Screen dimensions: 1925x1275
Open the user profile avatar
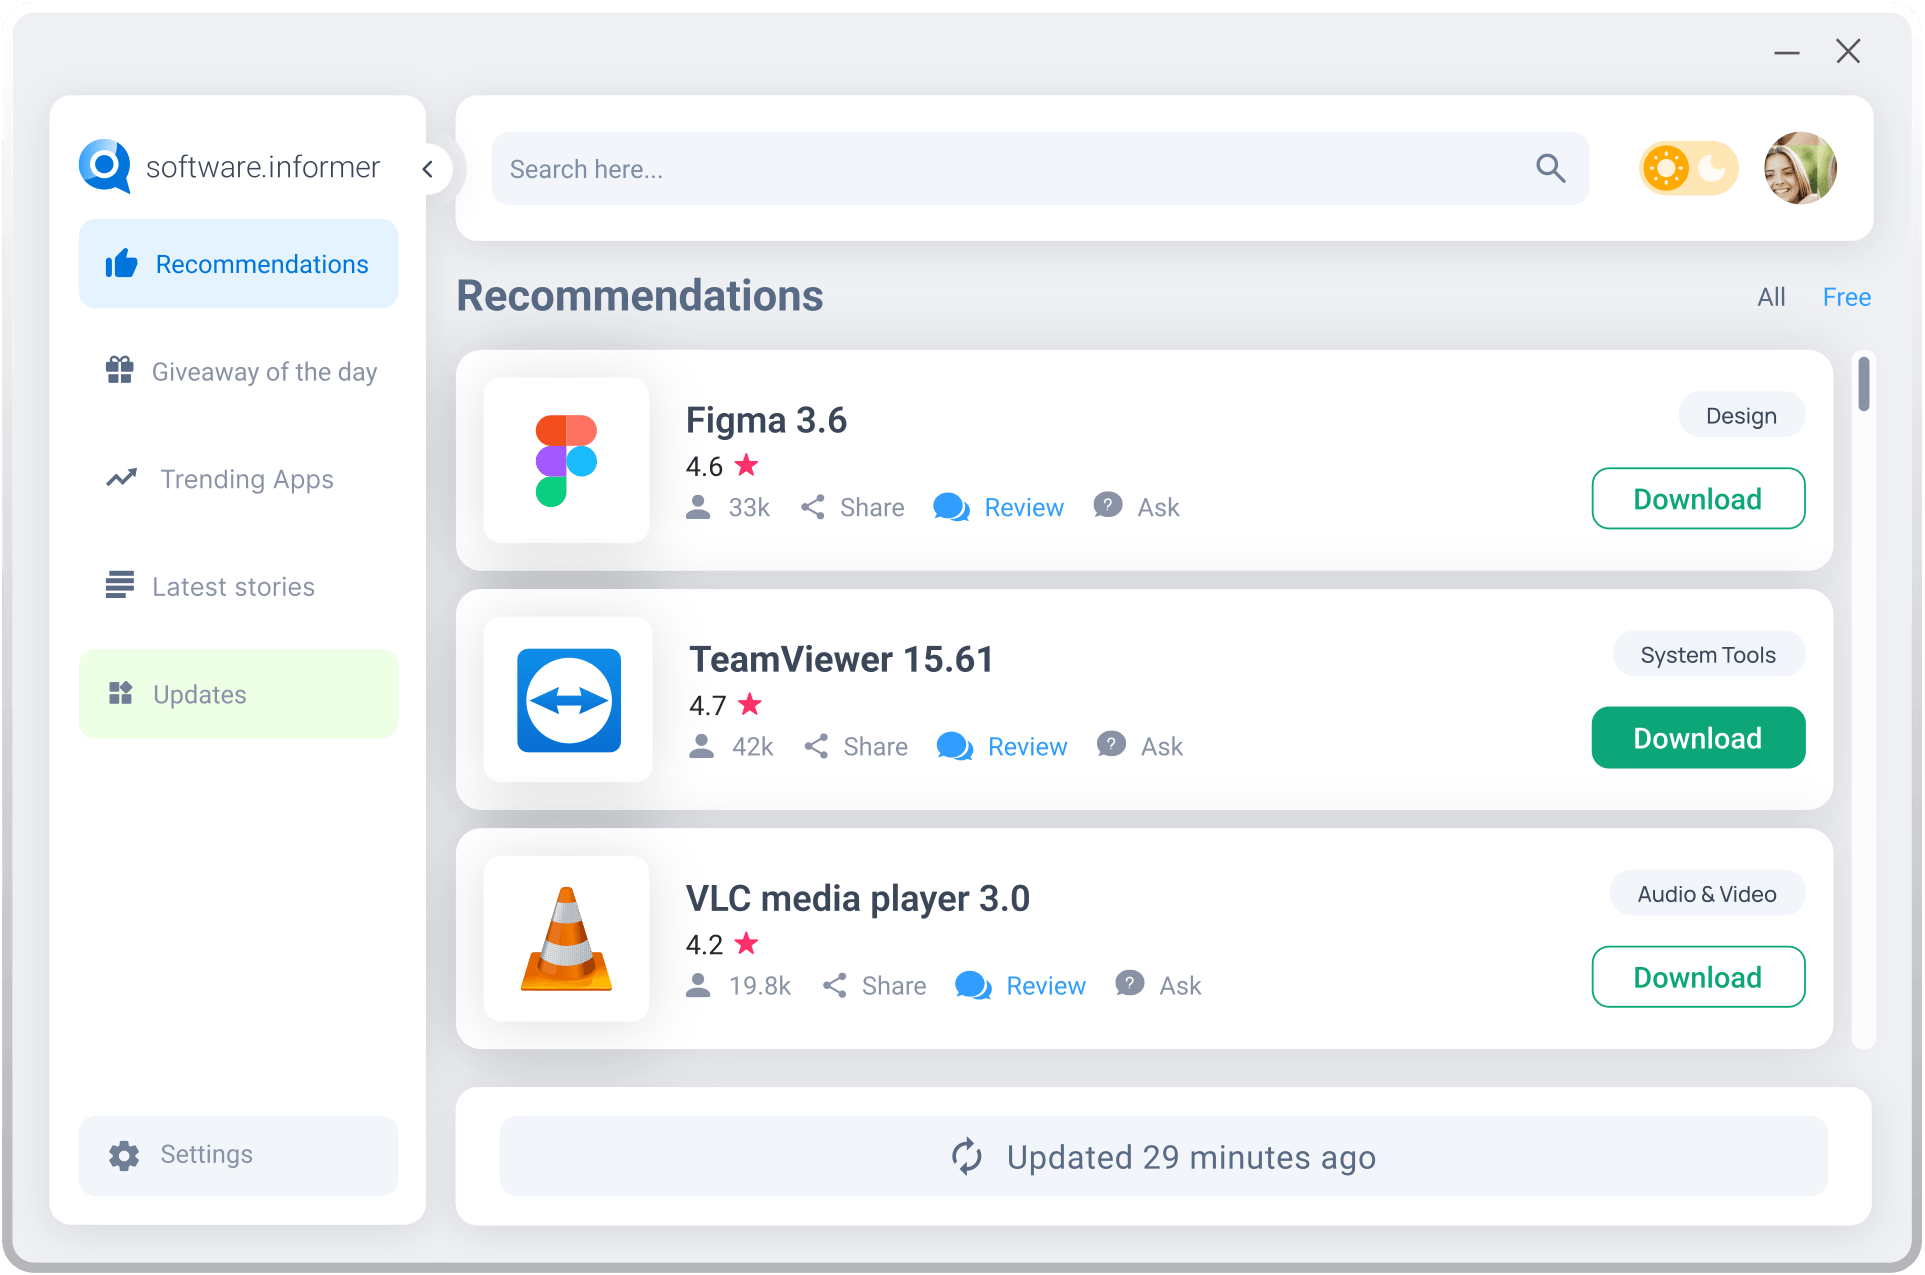[x=1801, y=168]
